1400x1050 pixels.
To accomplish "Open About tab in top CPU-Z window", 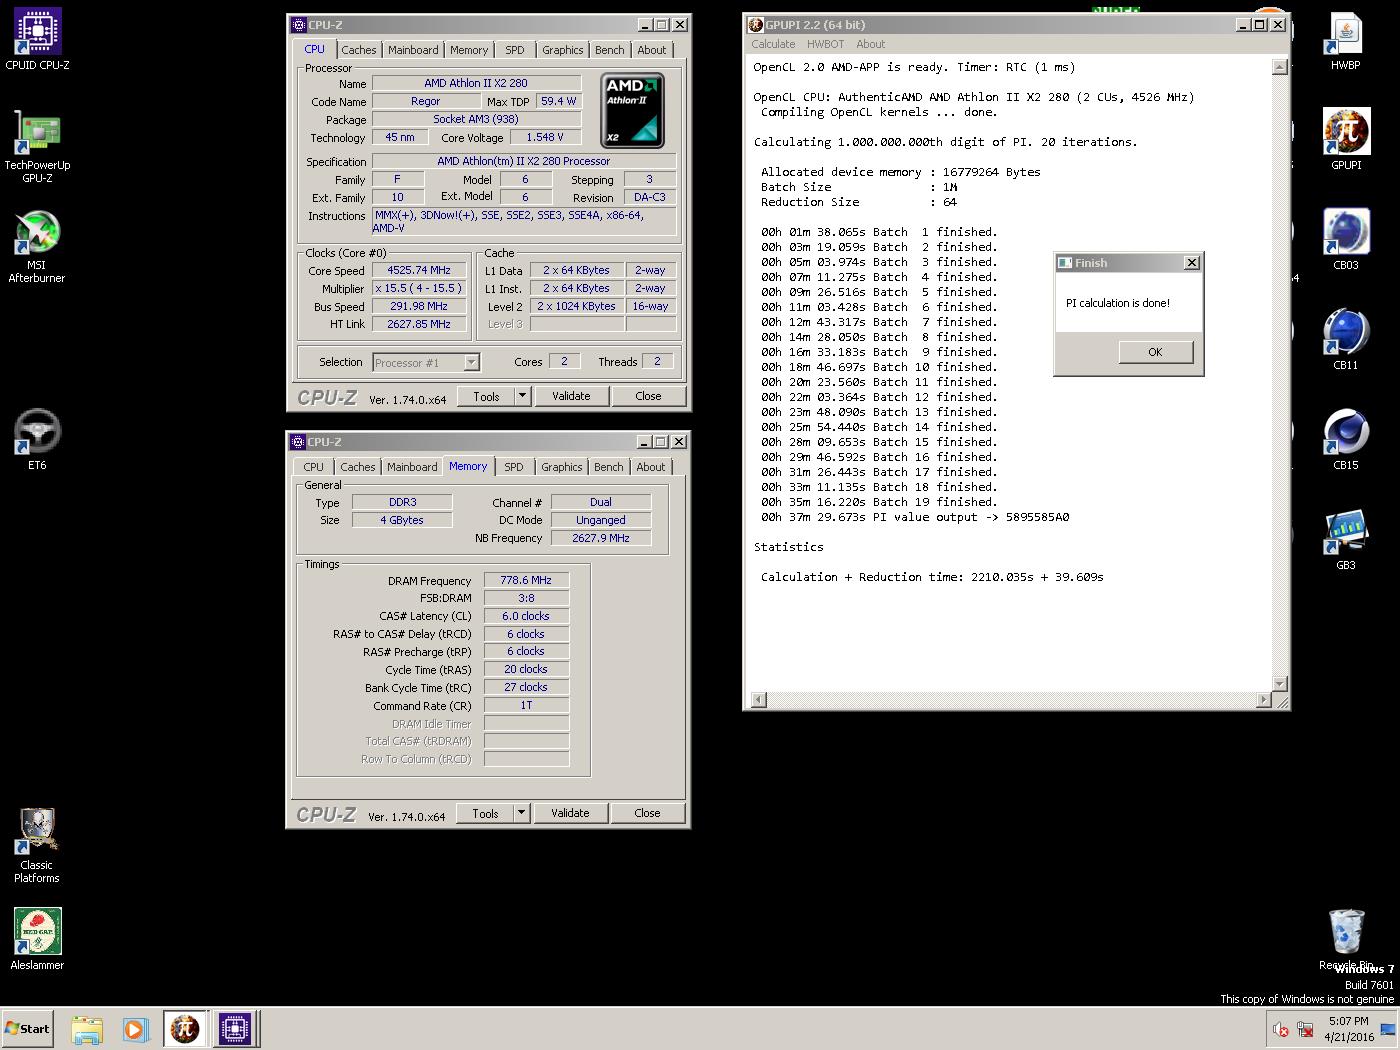I will [651, 50].
